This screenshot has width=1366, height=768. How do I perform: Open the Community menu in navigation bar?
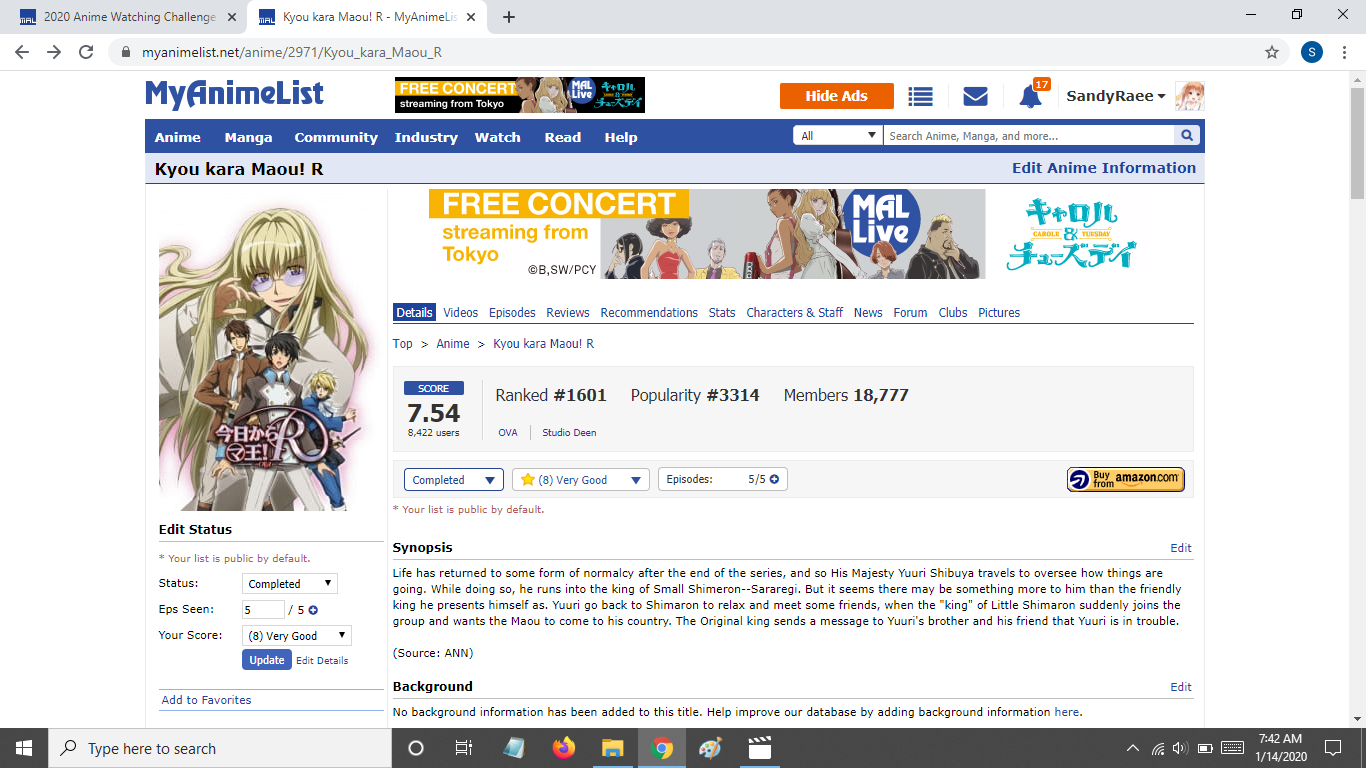pos(335,137)
